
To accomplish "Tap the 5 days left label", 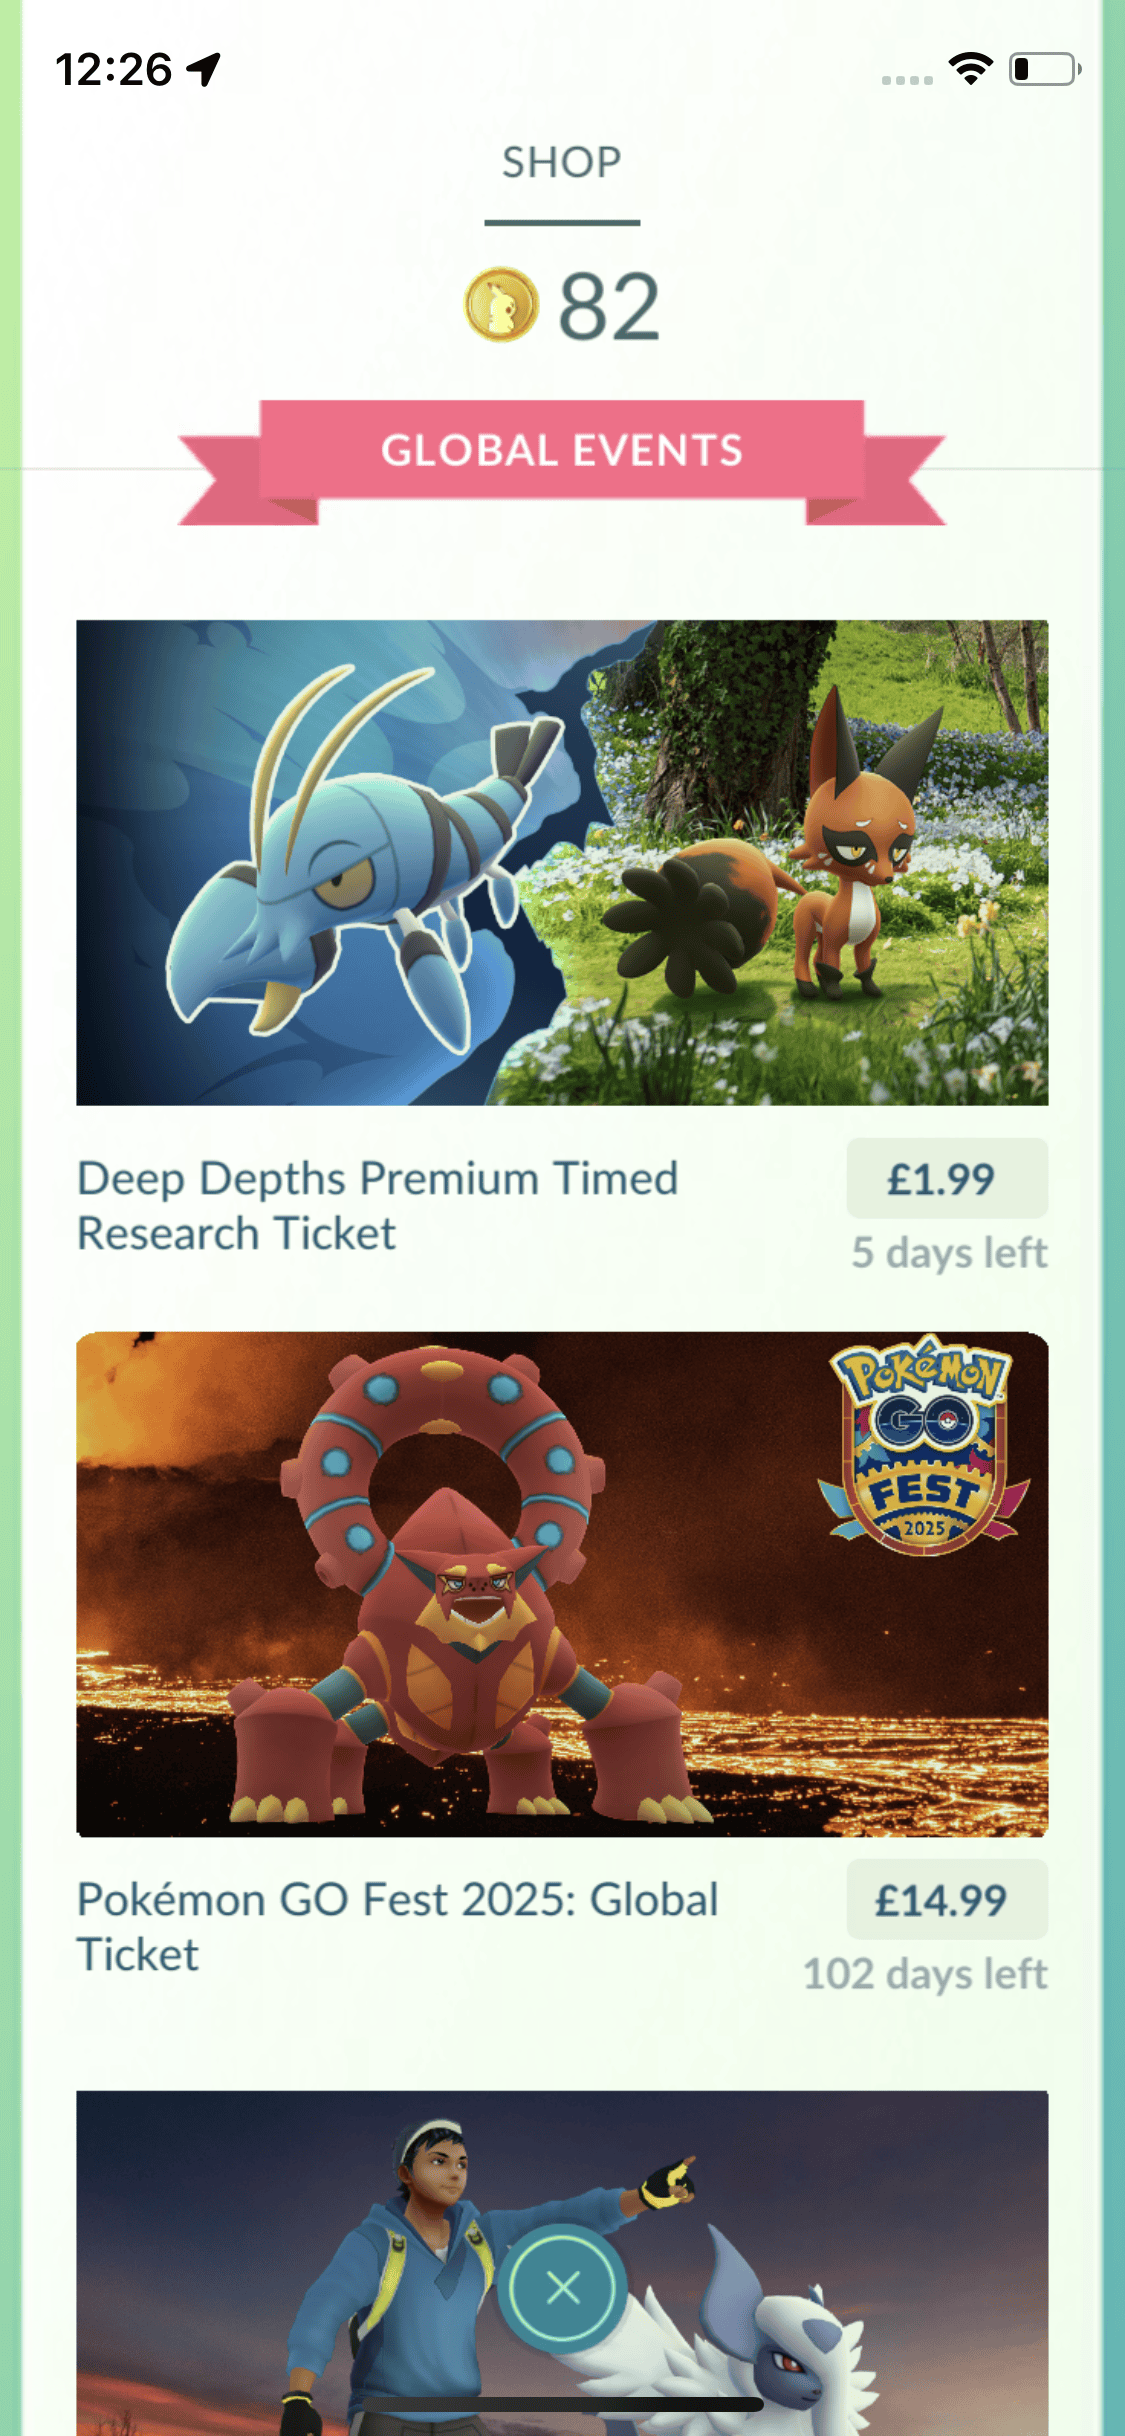I will 949,1253.
